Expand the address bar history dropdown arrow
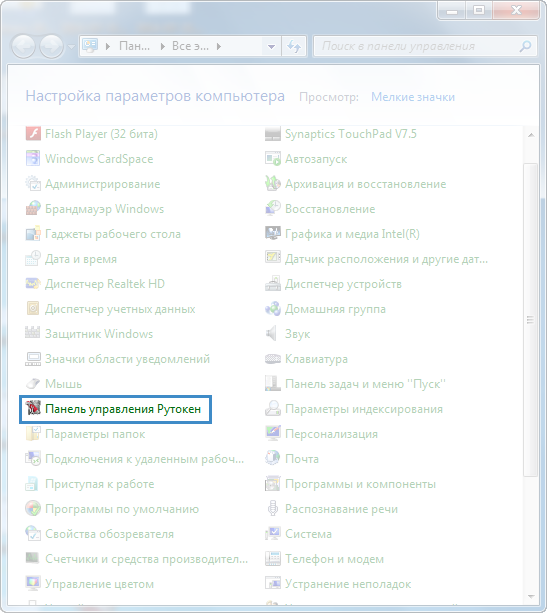547x613 pixels. click(271, 47)
